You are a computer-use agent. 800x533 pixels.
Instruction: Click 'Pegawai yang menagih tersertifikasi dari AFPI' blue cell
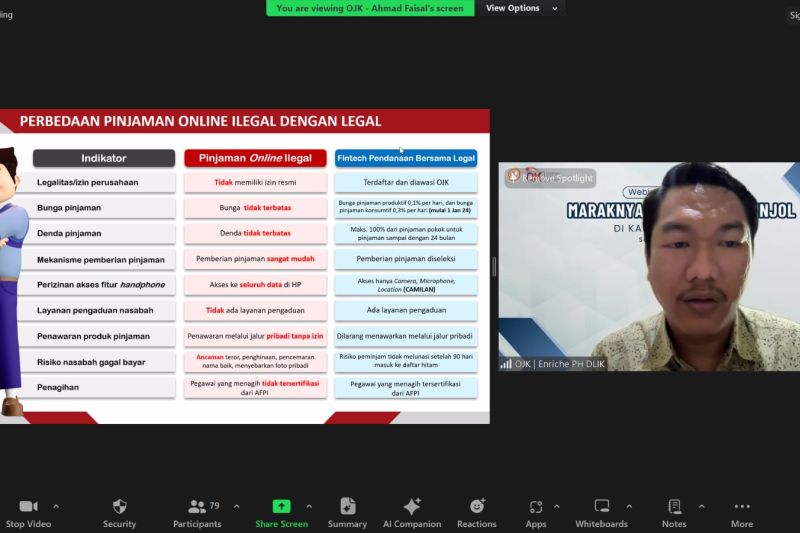pyautogui.click(x=406, y=388)
